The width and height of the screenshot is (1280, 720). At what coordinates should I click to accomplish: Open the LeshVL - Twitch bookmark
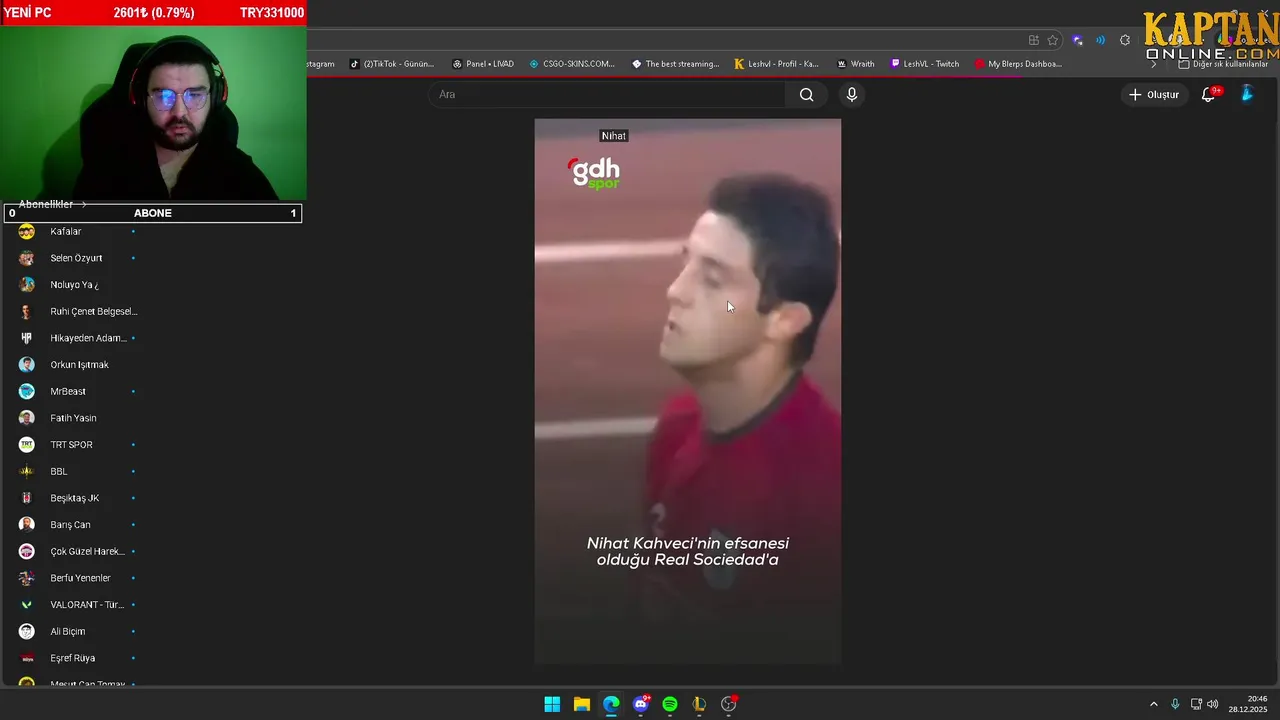pyautogui.click(x=925, y=64)
